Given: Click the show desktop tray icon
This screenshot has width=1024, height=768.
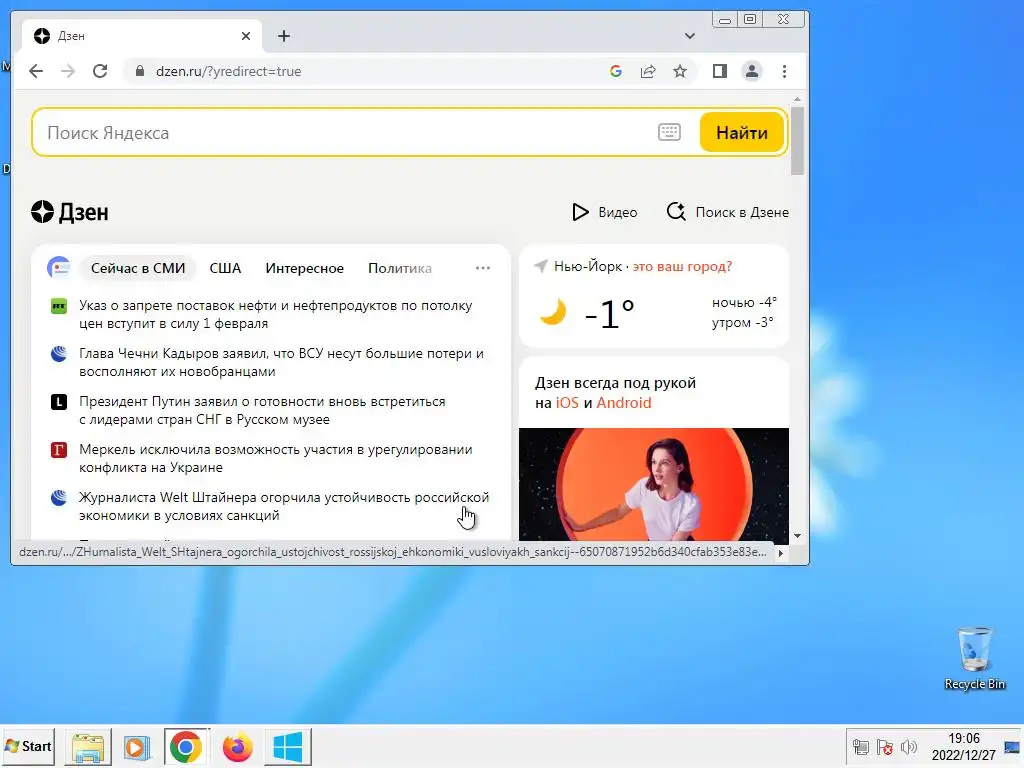Looking at the screenshot, I should [x=1012, y=747].
